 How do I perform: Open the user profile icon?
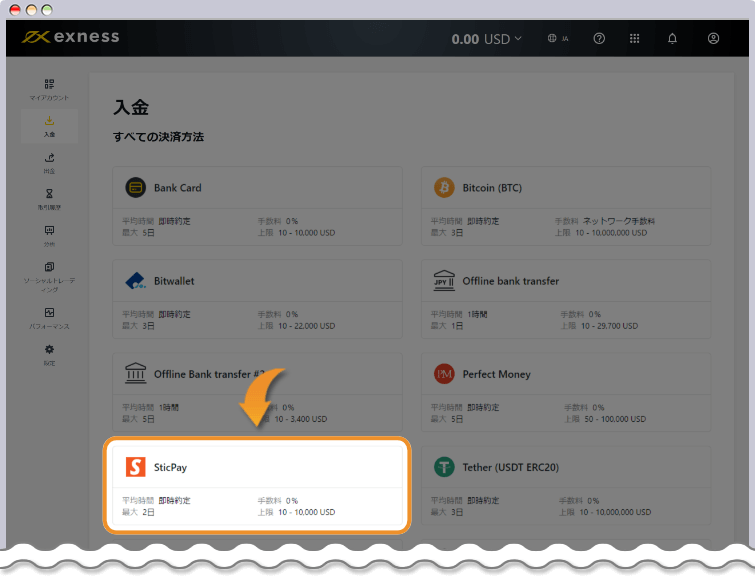tap(713, 39)
